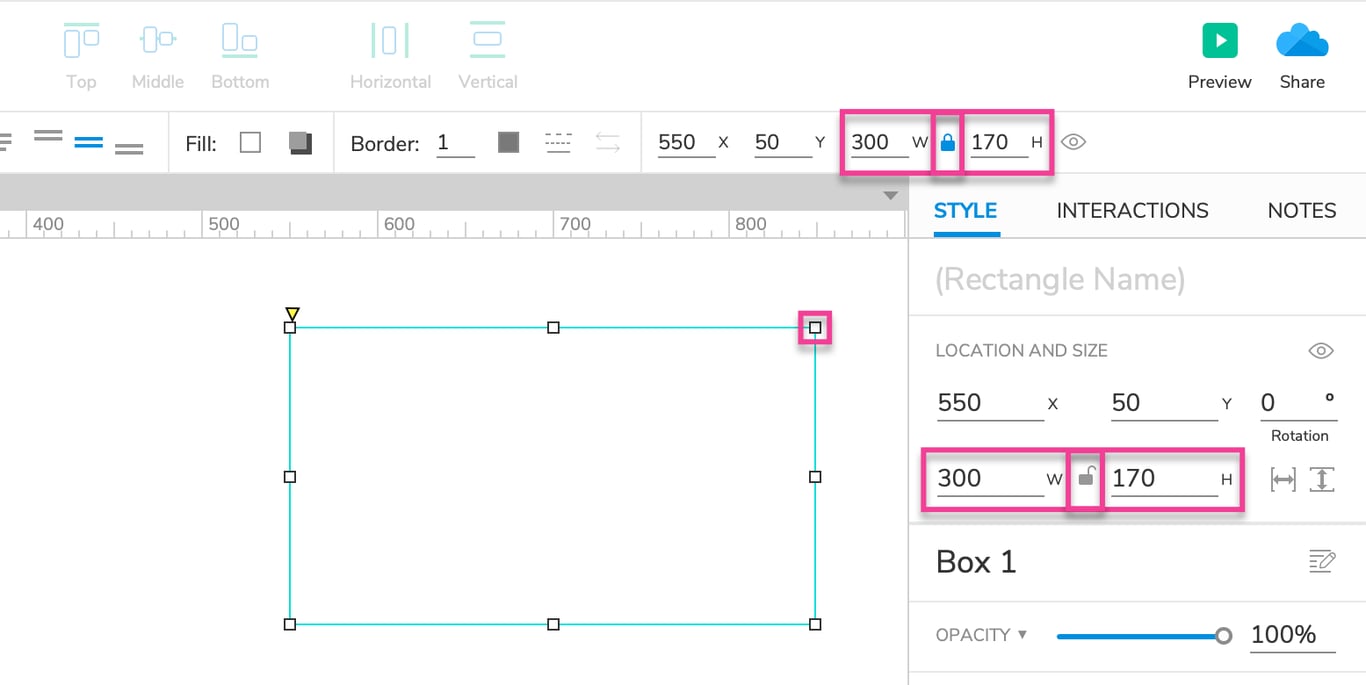The height and width of the screenshot is (685, 1366).
Task: Click the border color swatch
Action: pyautogui.click(x=508, y=142)
